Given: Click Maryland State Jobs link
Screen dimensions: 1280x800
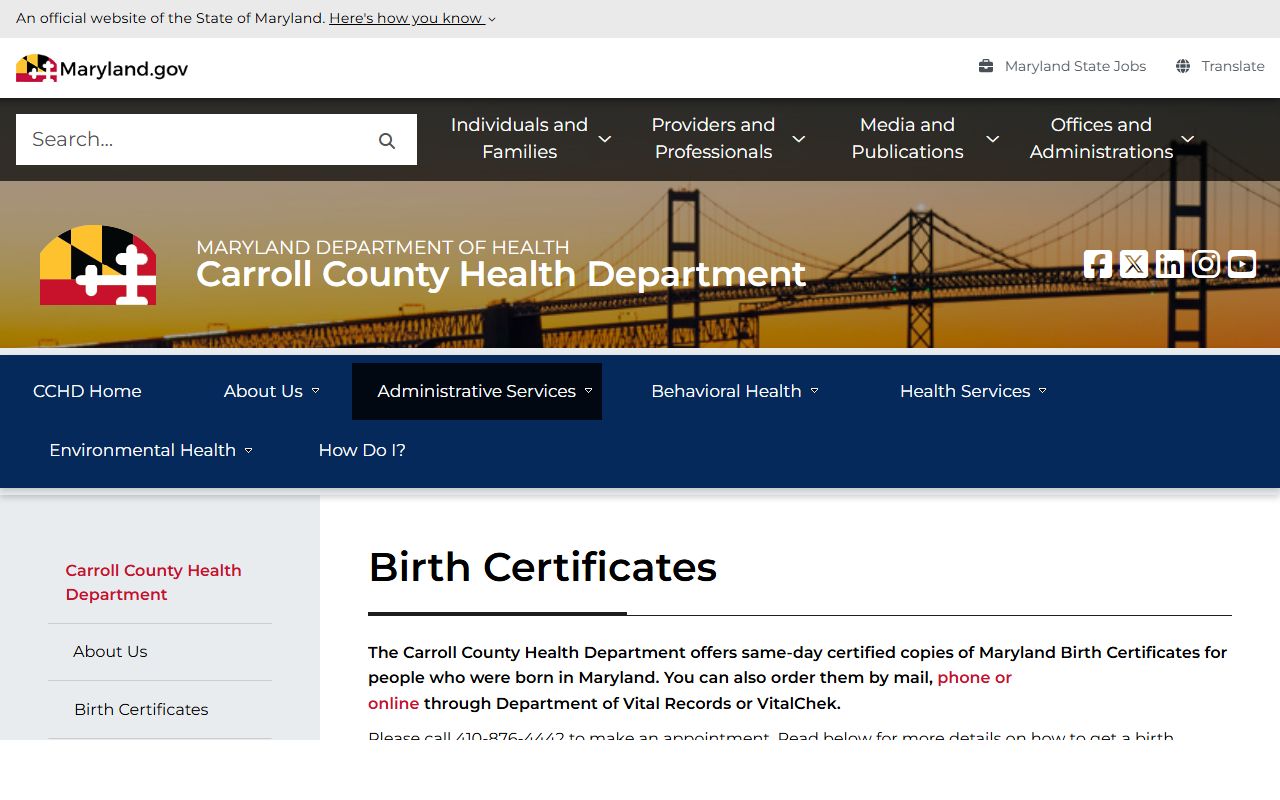Looking at the screenshot, I should [x=1075, y=66].
